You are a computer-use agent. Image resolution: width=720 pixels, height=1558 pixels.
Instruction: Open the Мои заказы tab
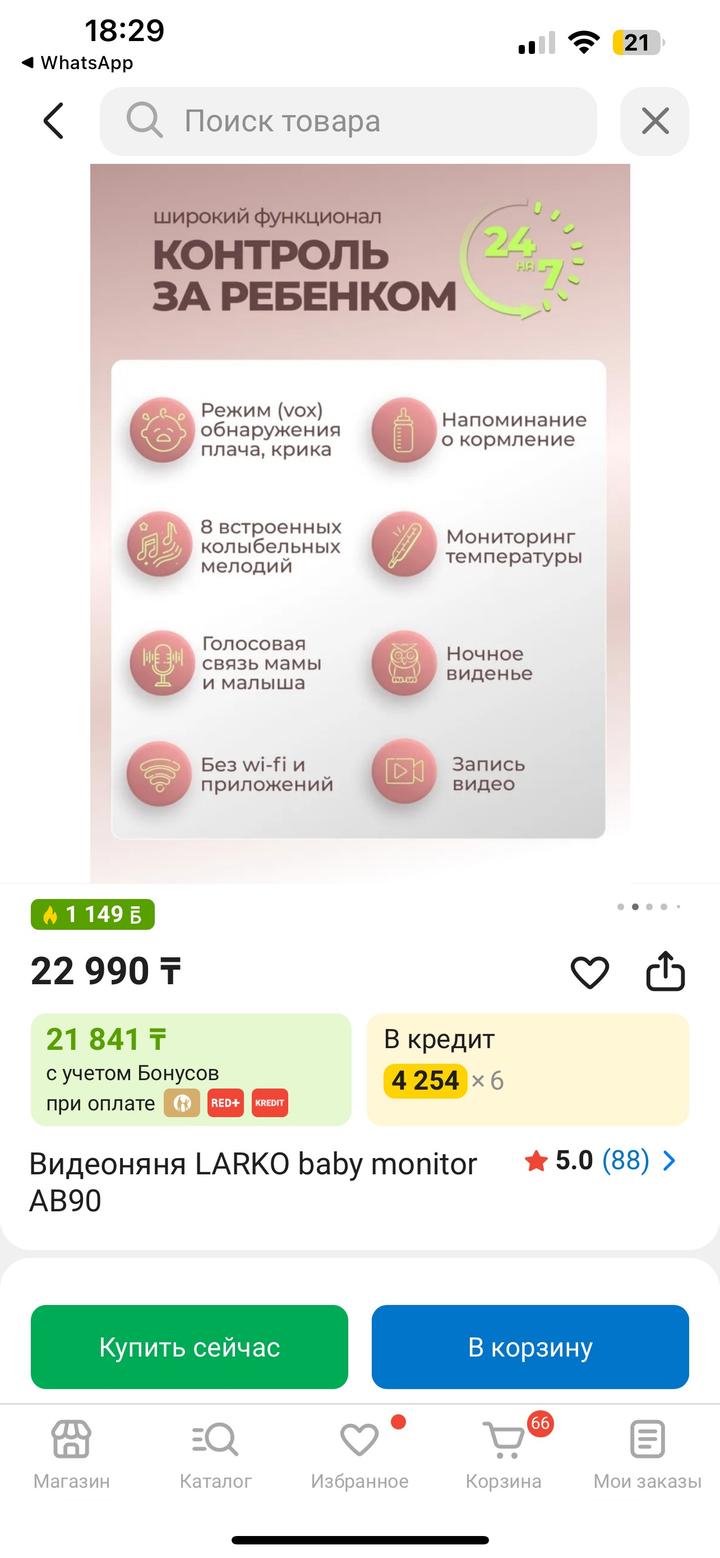(647, 1455)
